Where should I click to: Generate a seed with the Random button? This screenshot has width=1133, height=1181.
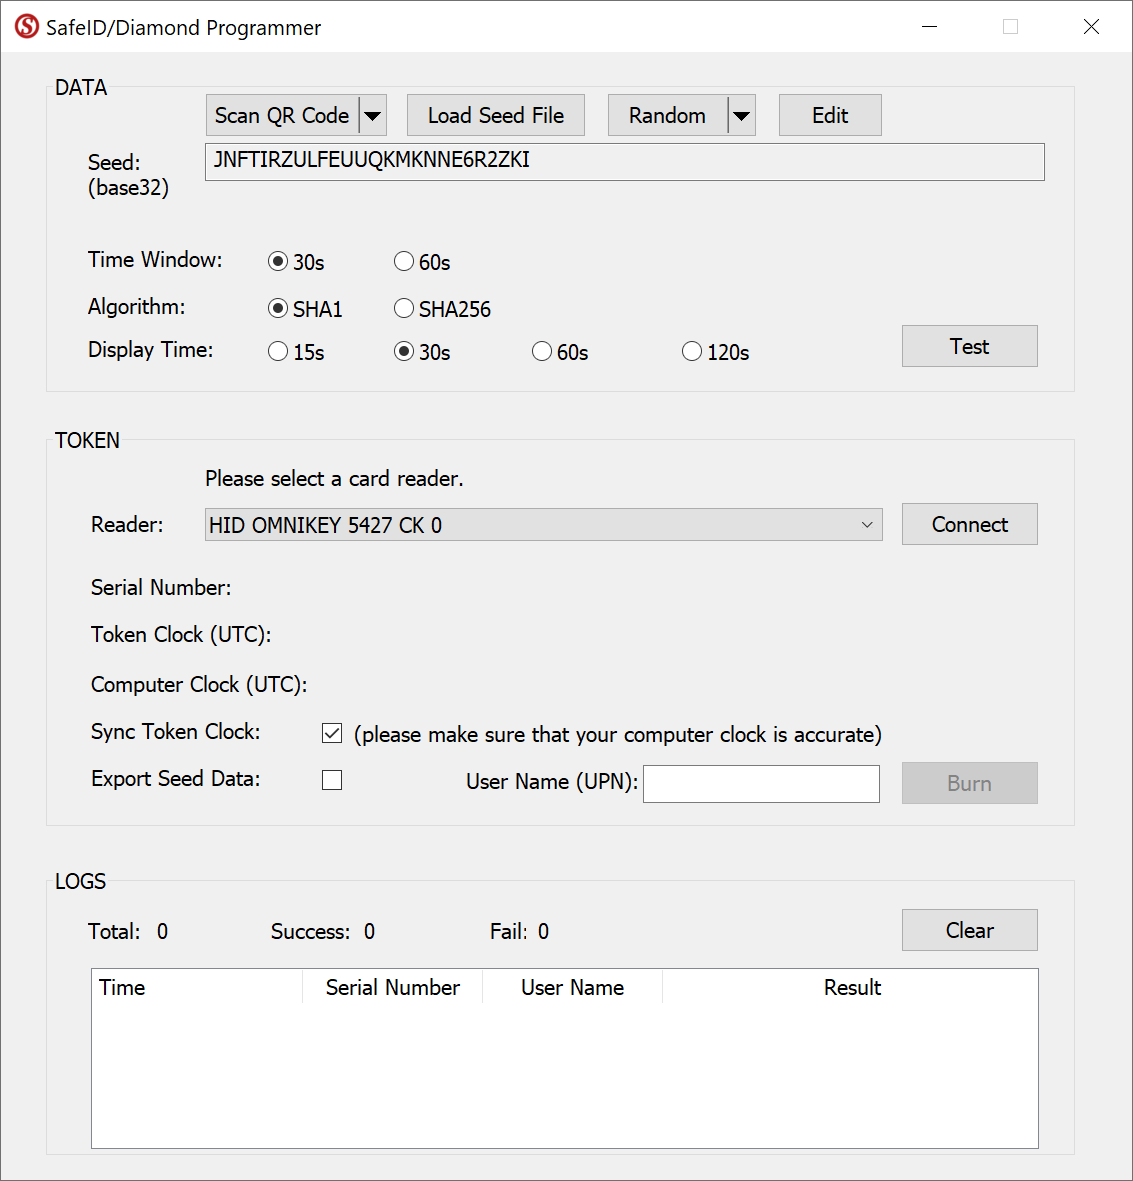pyautogui.click(x=667, y=116)
